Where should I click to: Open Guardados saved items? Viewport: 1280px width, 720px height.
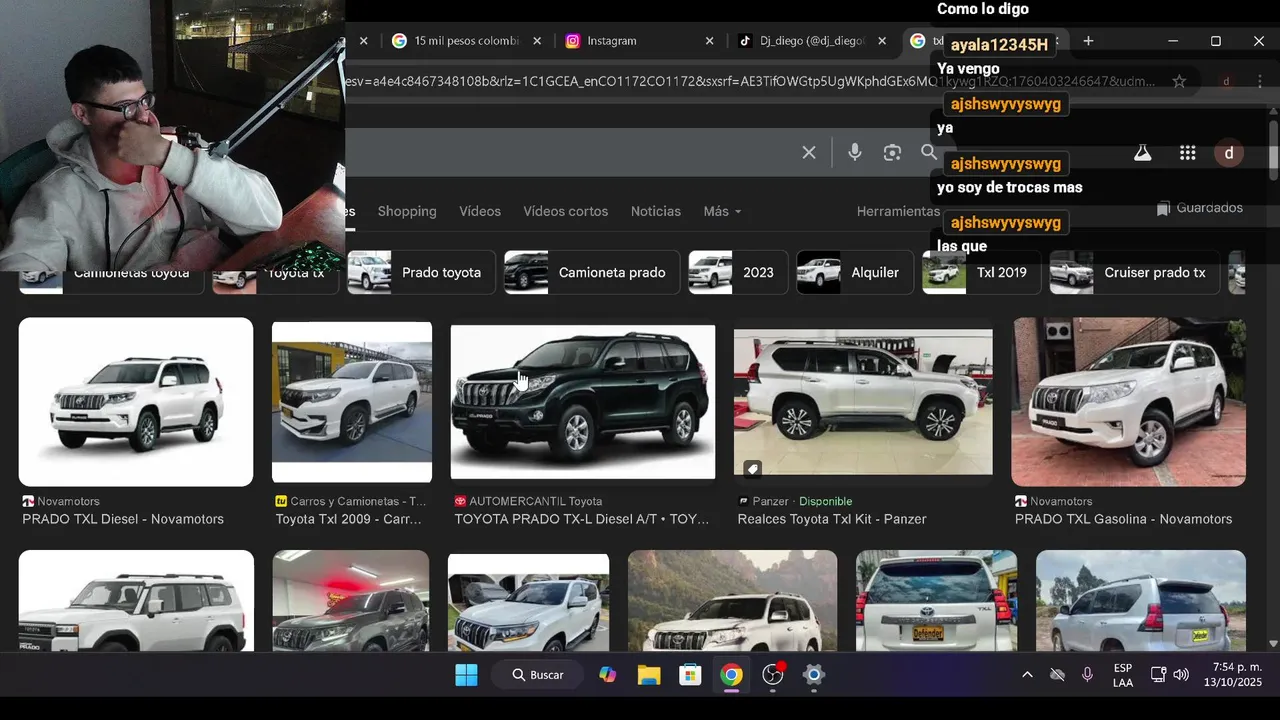click(1199, 208)
